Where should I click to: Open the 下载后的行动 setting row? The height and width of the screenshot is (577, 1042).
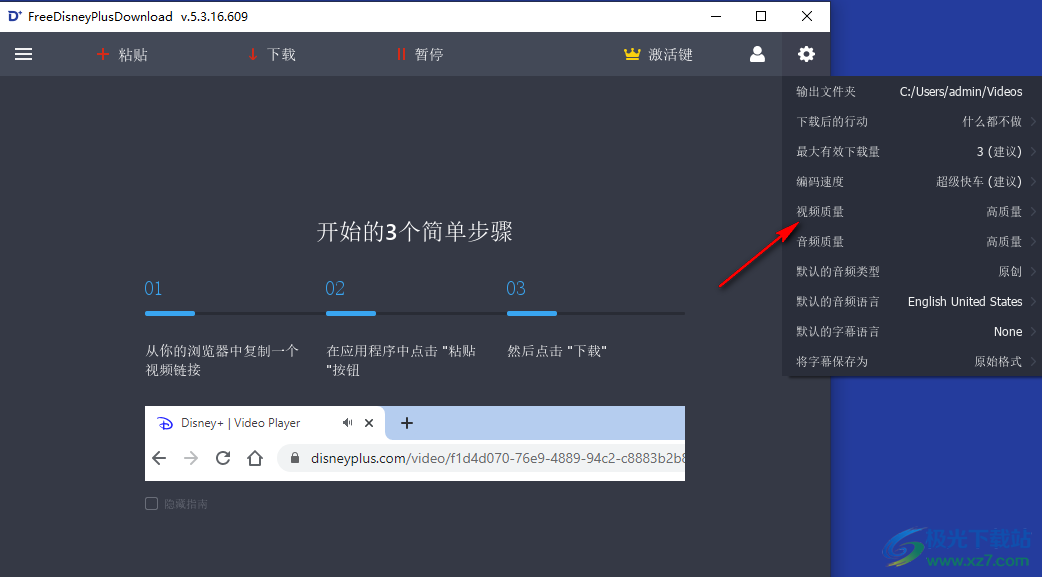coord(912,122)
